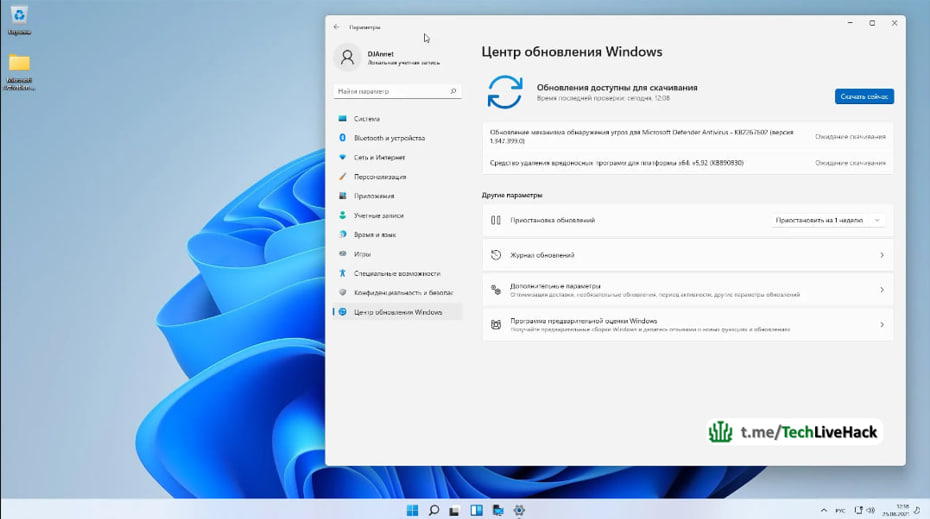The width and height of the screenshot is (930, 519).
Task: Open Учетные записи settings
Action: pos(397,215)
